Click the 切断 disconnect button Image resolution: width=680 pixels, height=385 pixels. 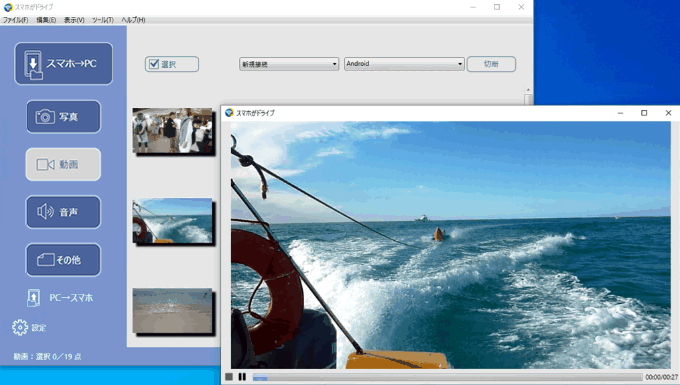(x=491, y=64)
